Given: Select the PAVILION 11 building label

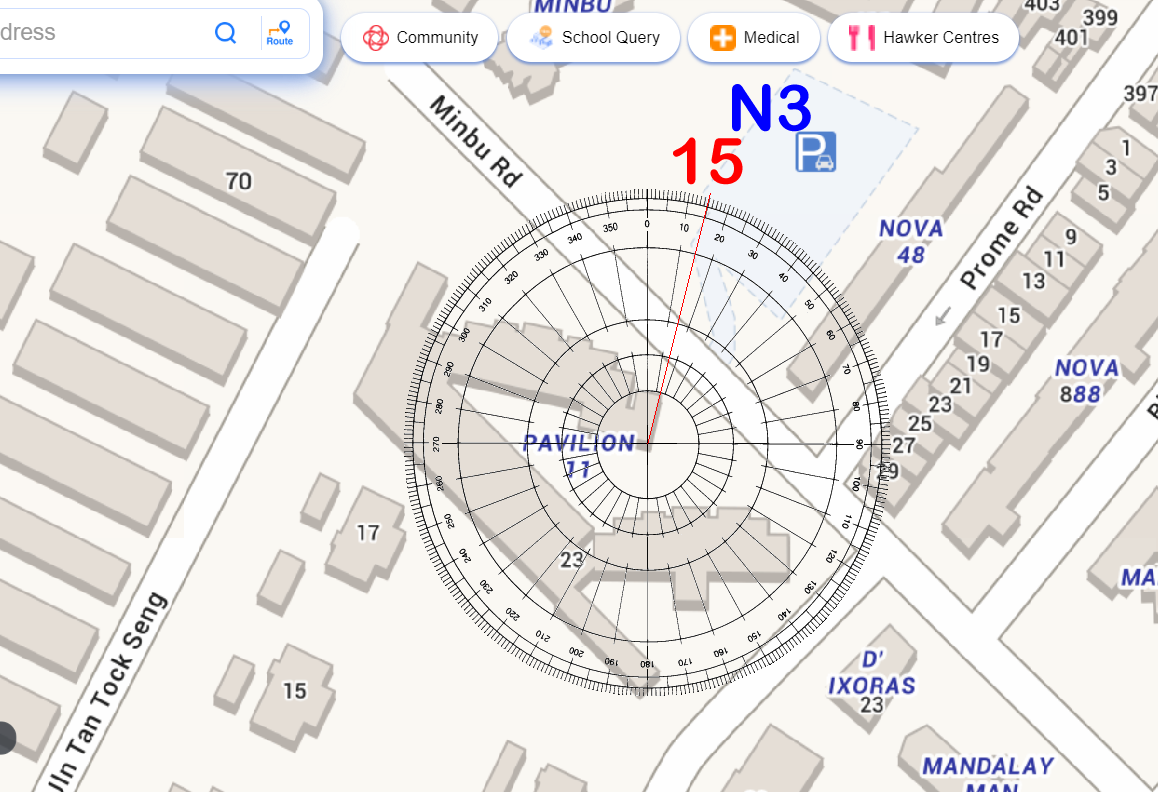Looking at the screenshot, I should [579, 455].
